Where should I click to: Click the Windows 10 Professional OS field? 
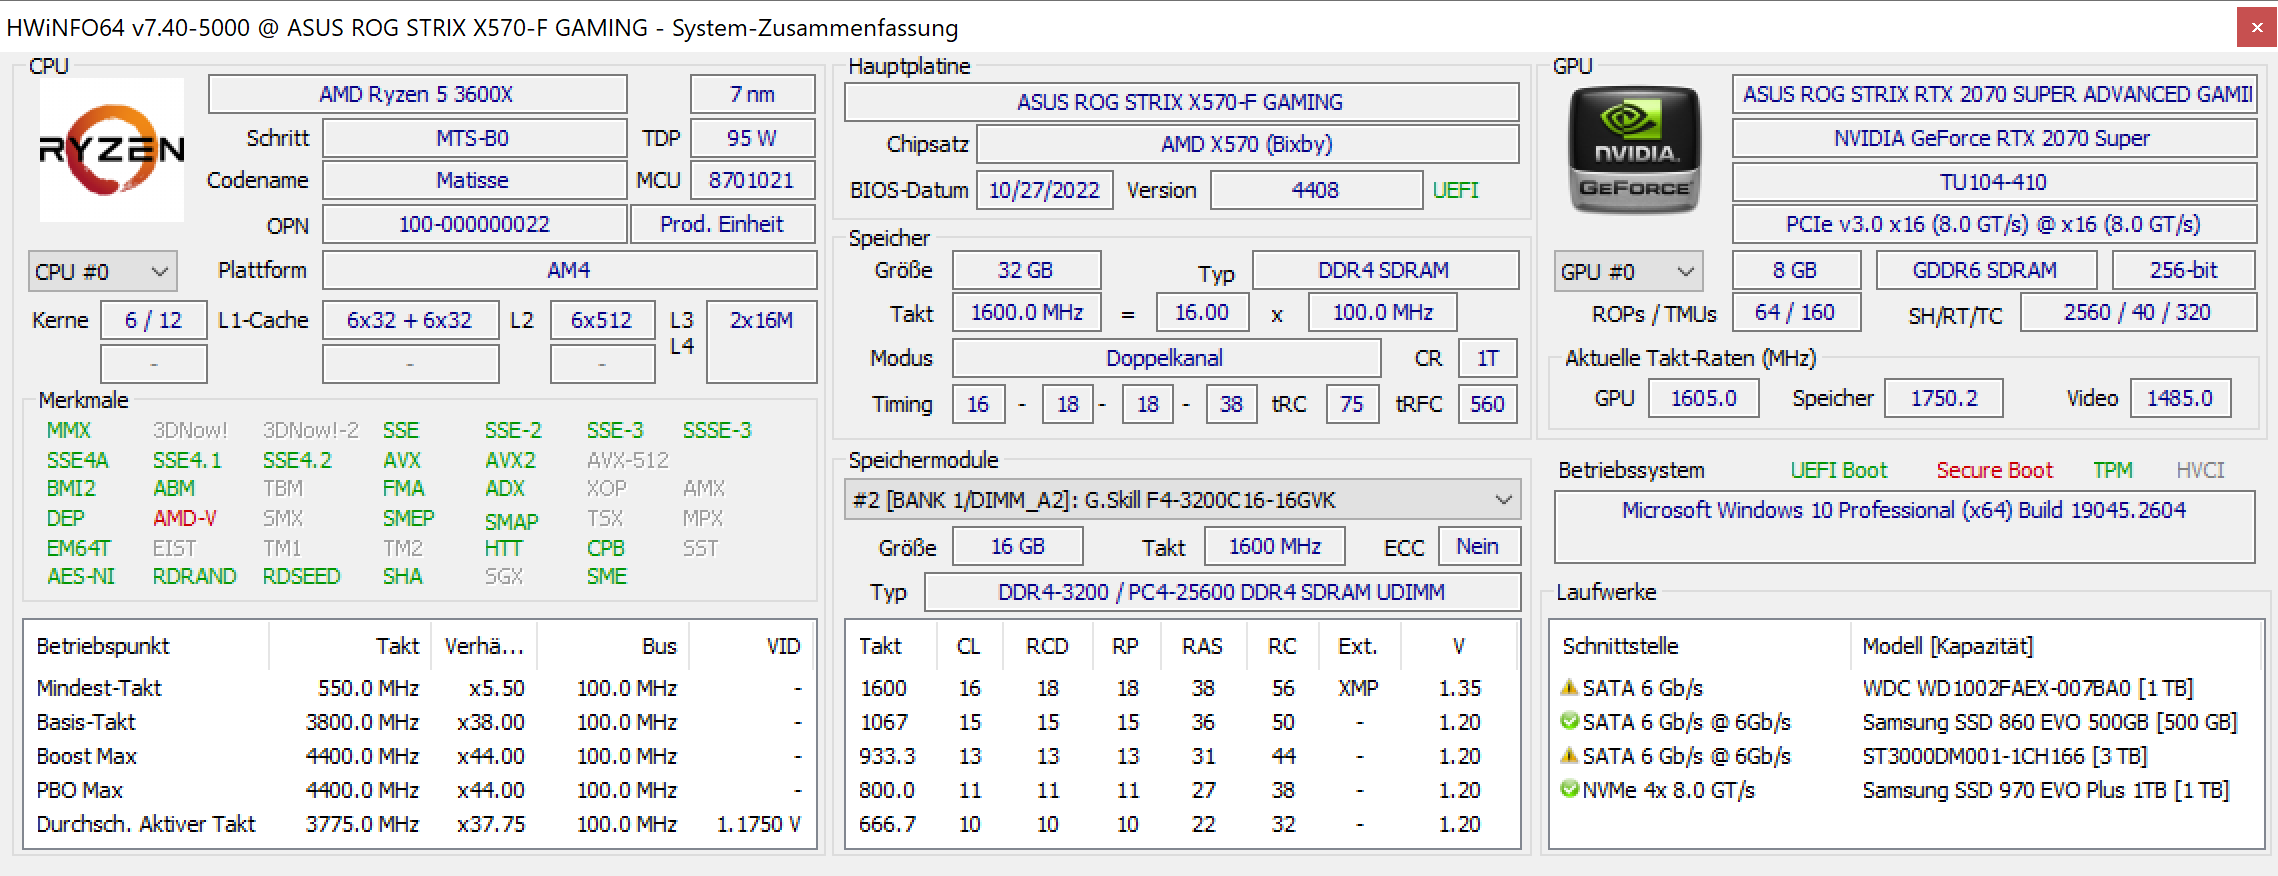point(1904,526)
